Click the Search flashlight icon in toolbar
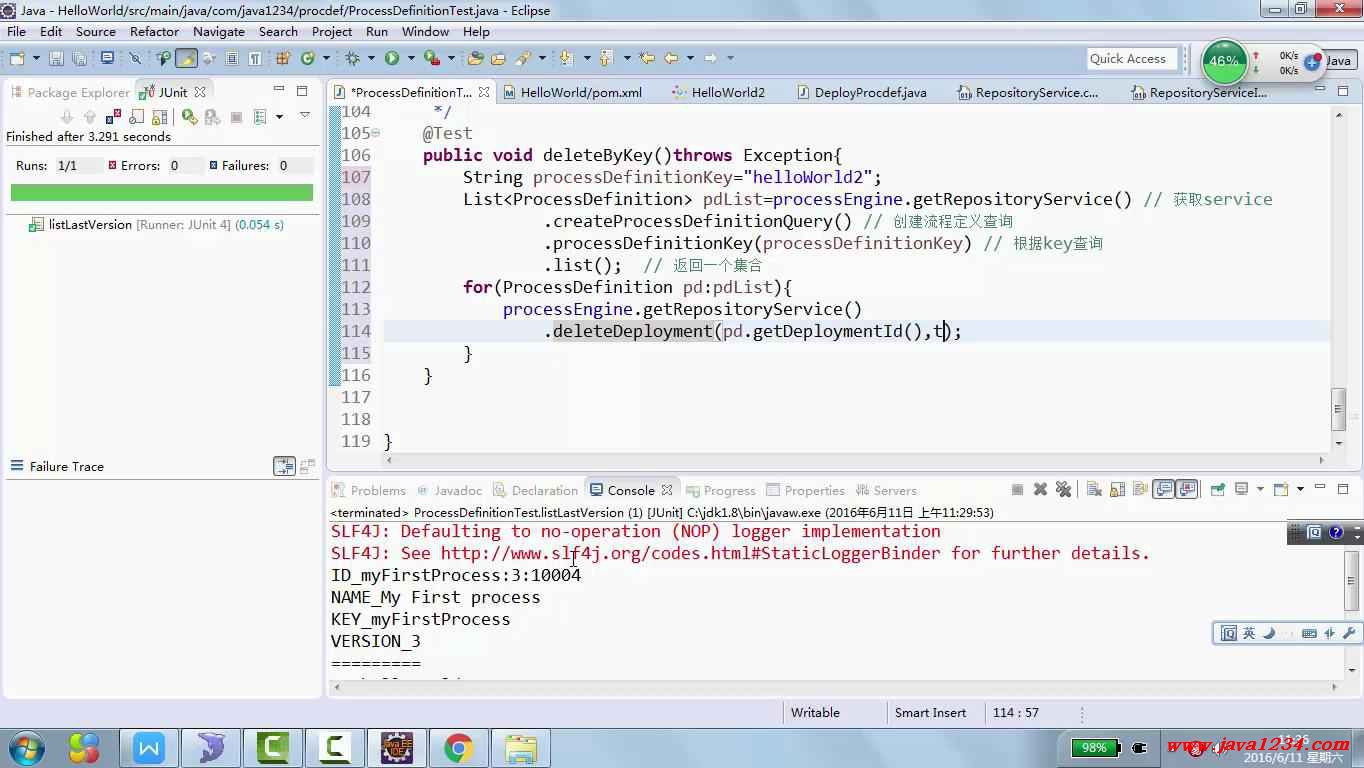The height and width of the screenshot is (768, 1364). pyautogui.click(x=522, y=58)
